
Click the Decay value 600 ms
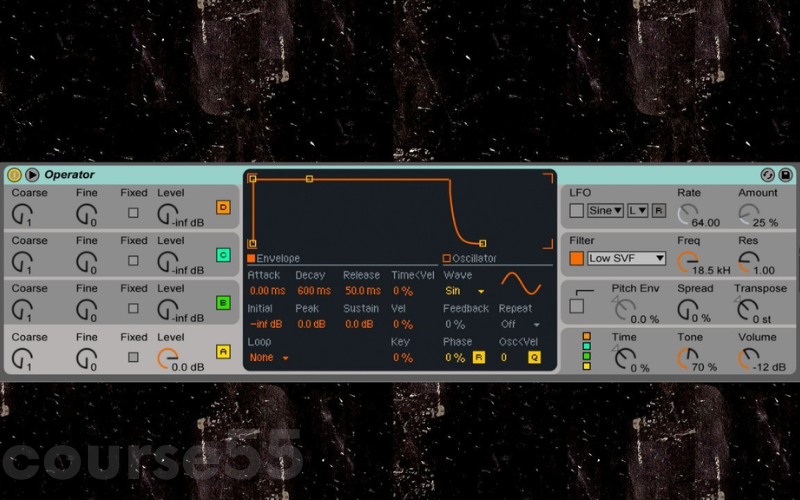tap(314, 291)
